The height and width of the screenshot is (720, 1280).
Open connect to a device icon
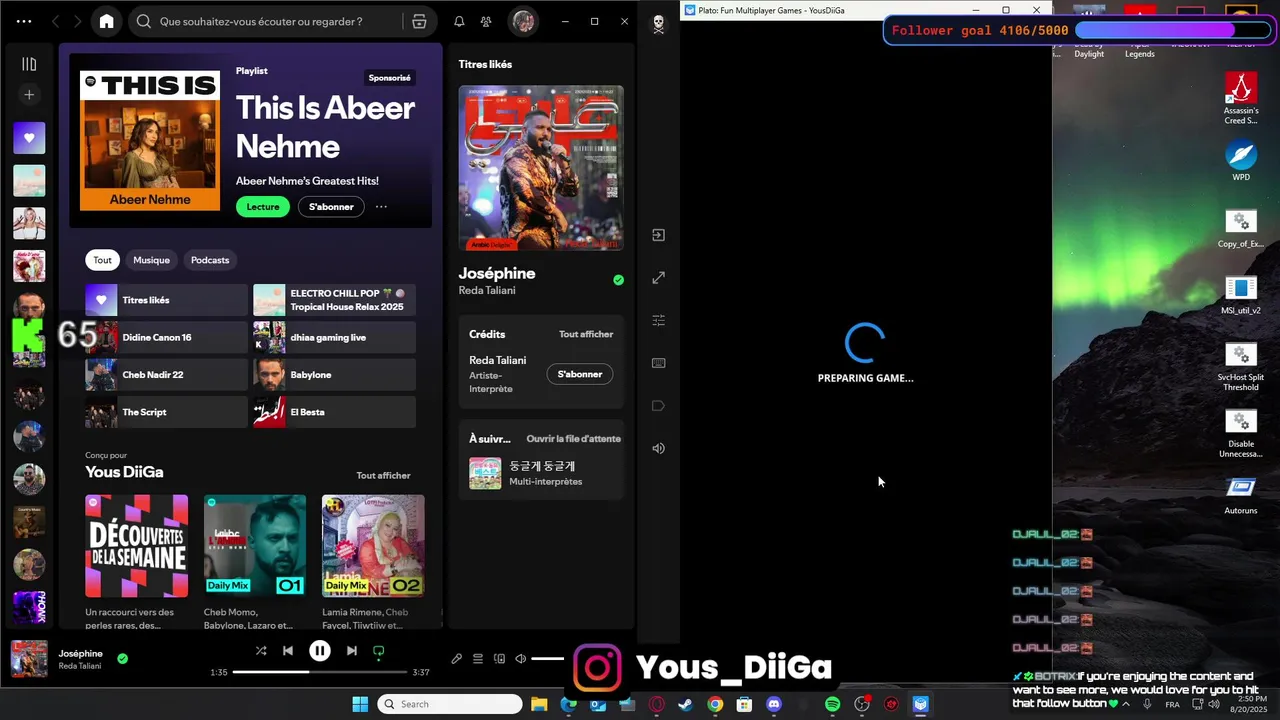tap(499, 659)
